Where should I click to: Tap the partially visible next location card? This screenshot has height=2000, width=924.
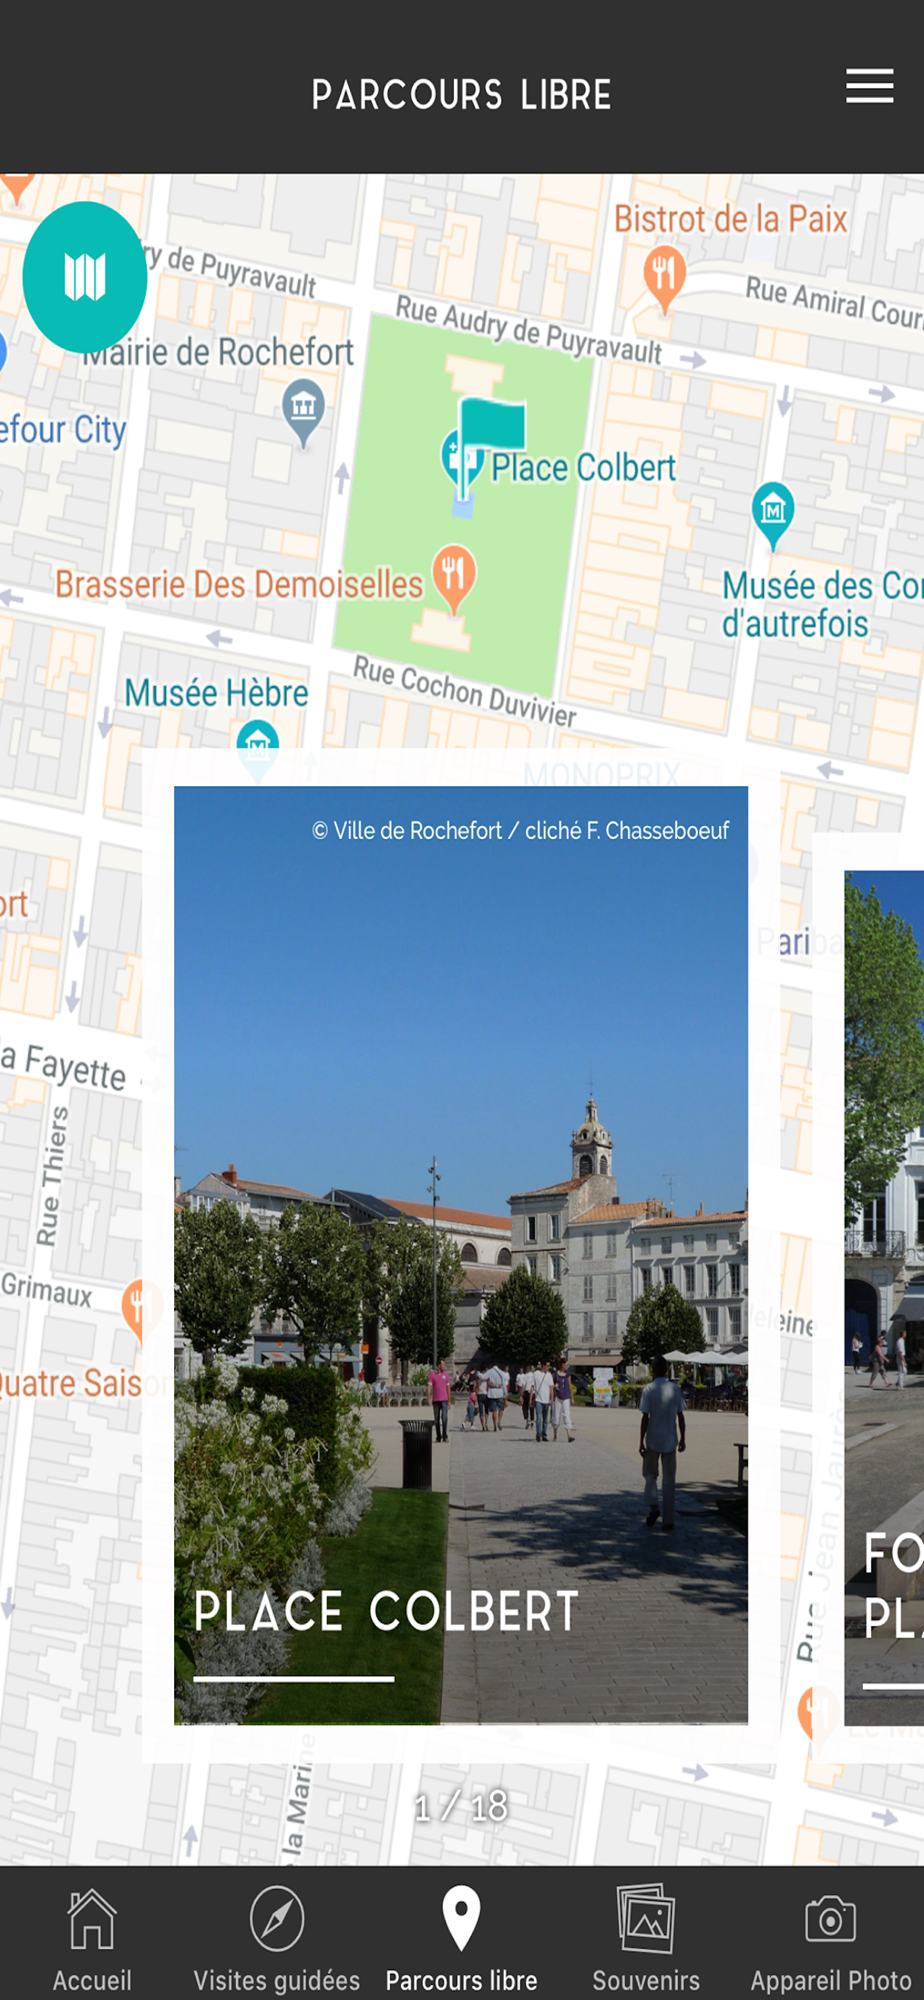pos(884,1298)
